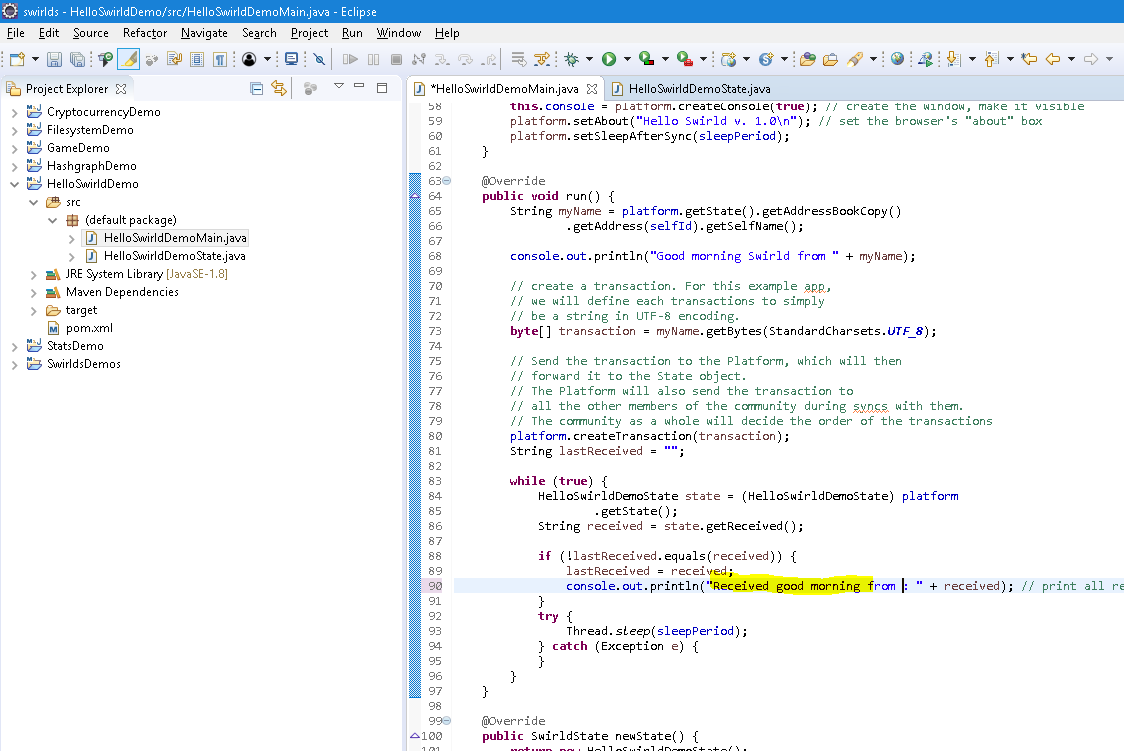Viewport: 1124px width, 751px height.
Task: Open the Refactor menu
Action: pyautogui.click(x=145, y=33)
